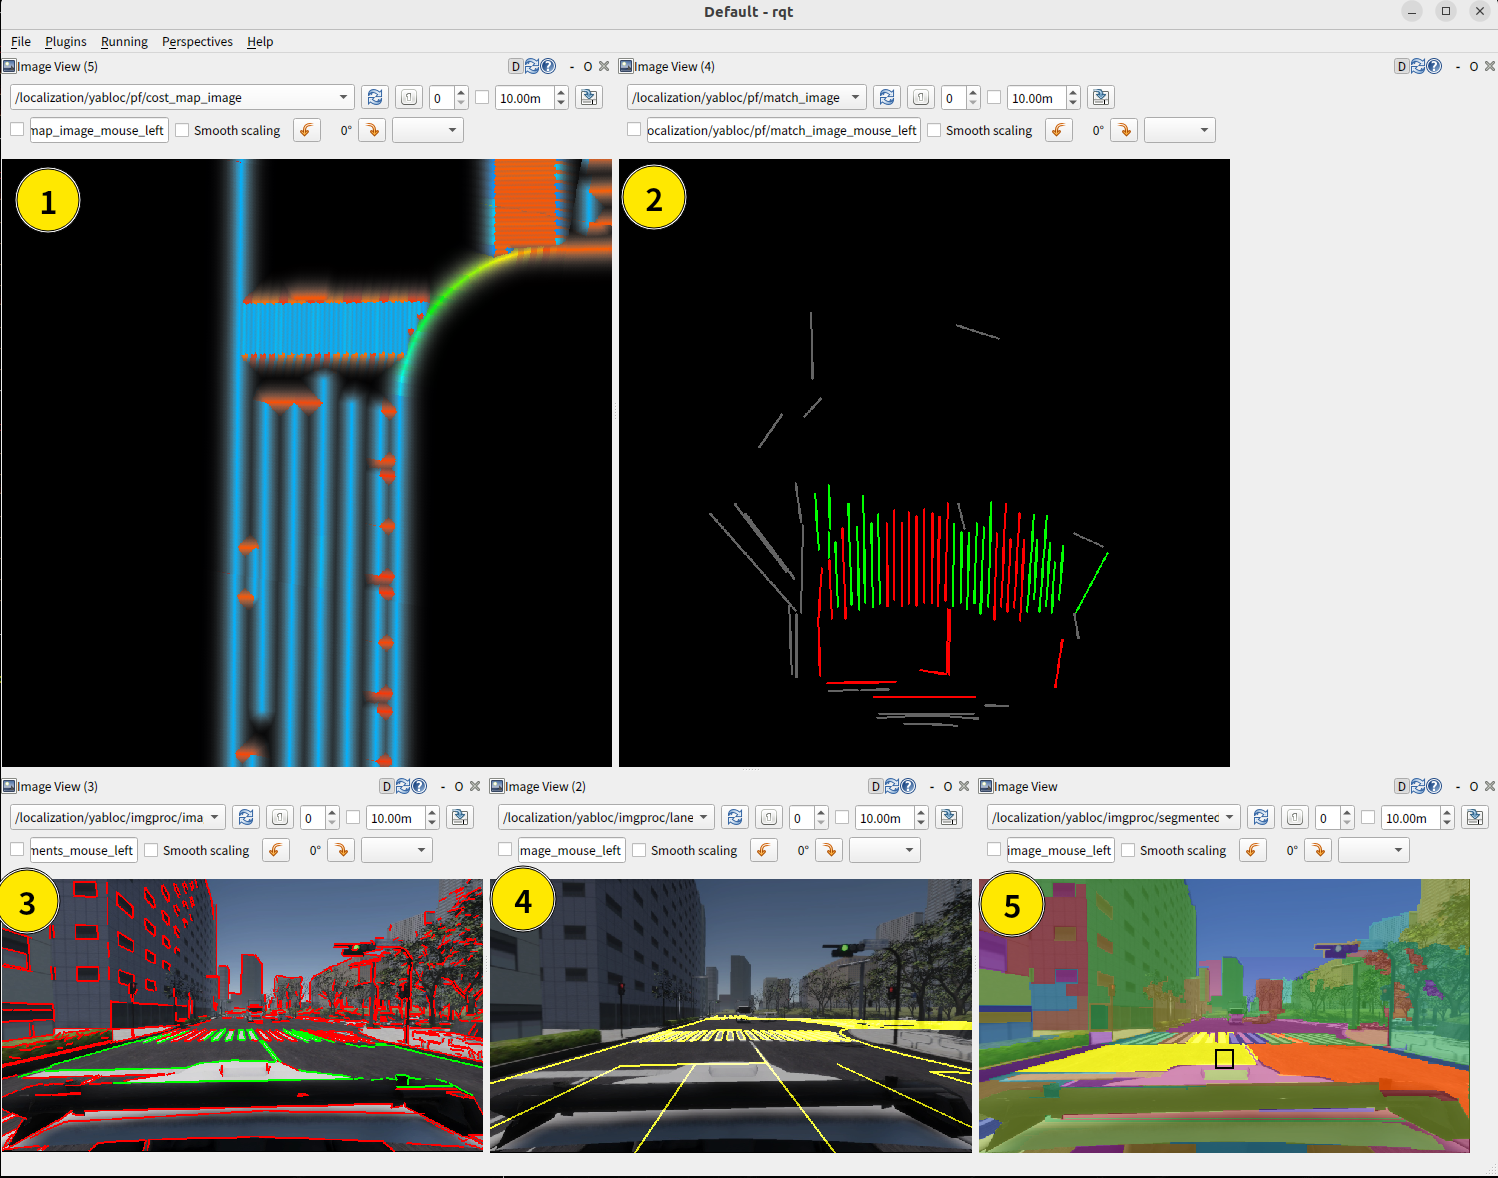
Task: Increase the 10.00m range in Image View (3)
Action: pyautogui.click(x=432, y=812)
